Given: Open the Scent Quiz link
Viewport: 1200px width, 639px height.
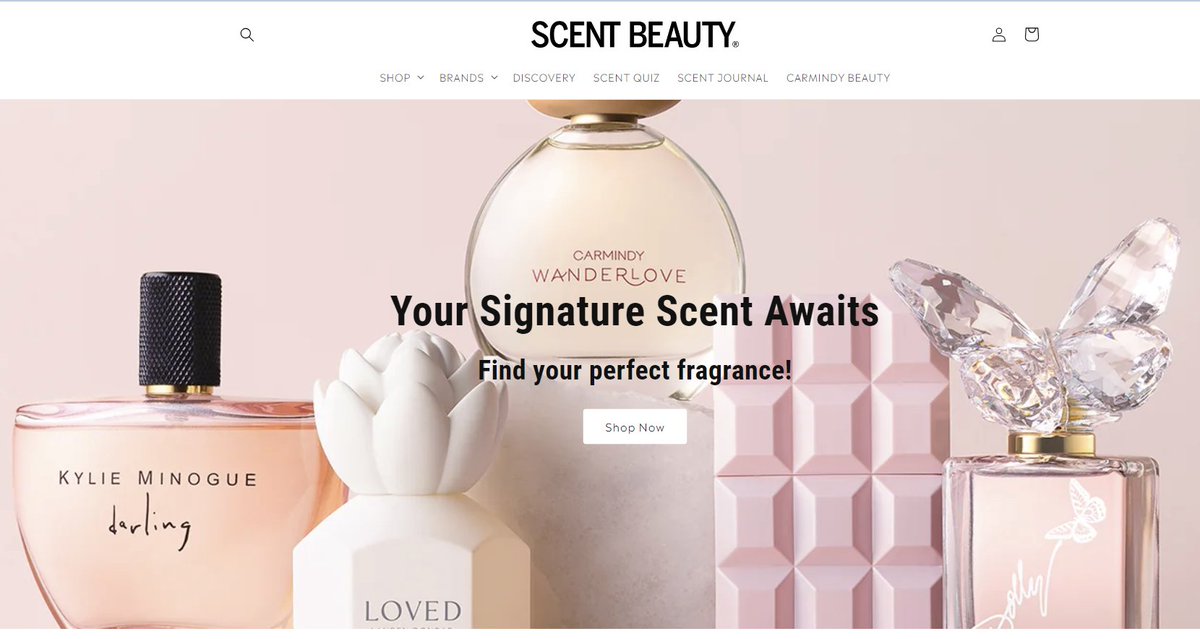Looking at the screenshot, I should pyautogui.click(x=626, y=77).
